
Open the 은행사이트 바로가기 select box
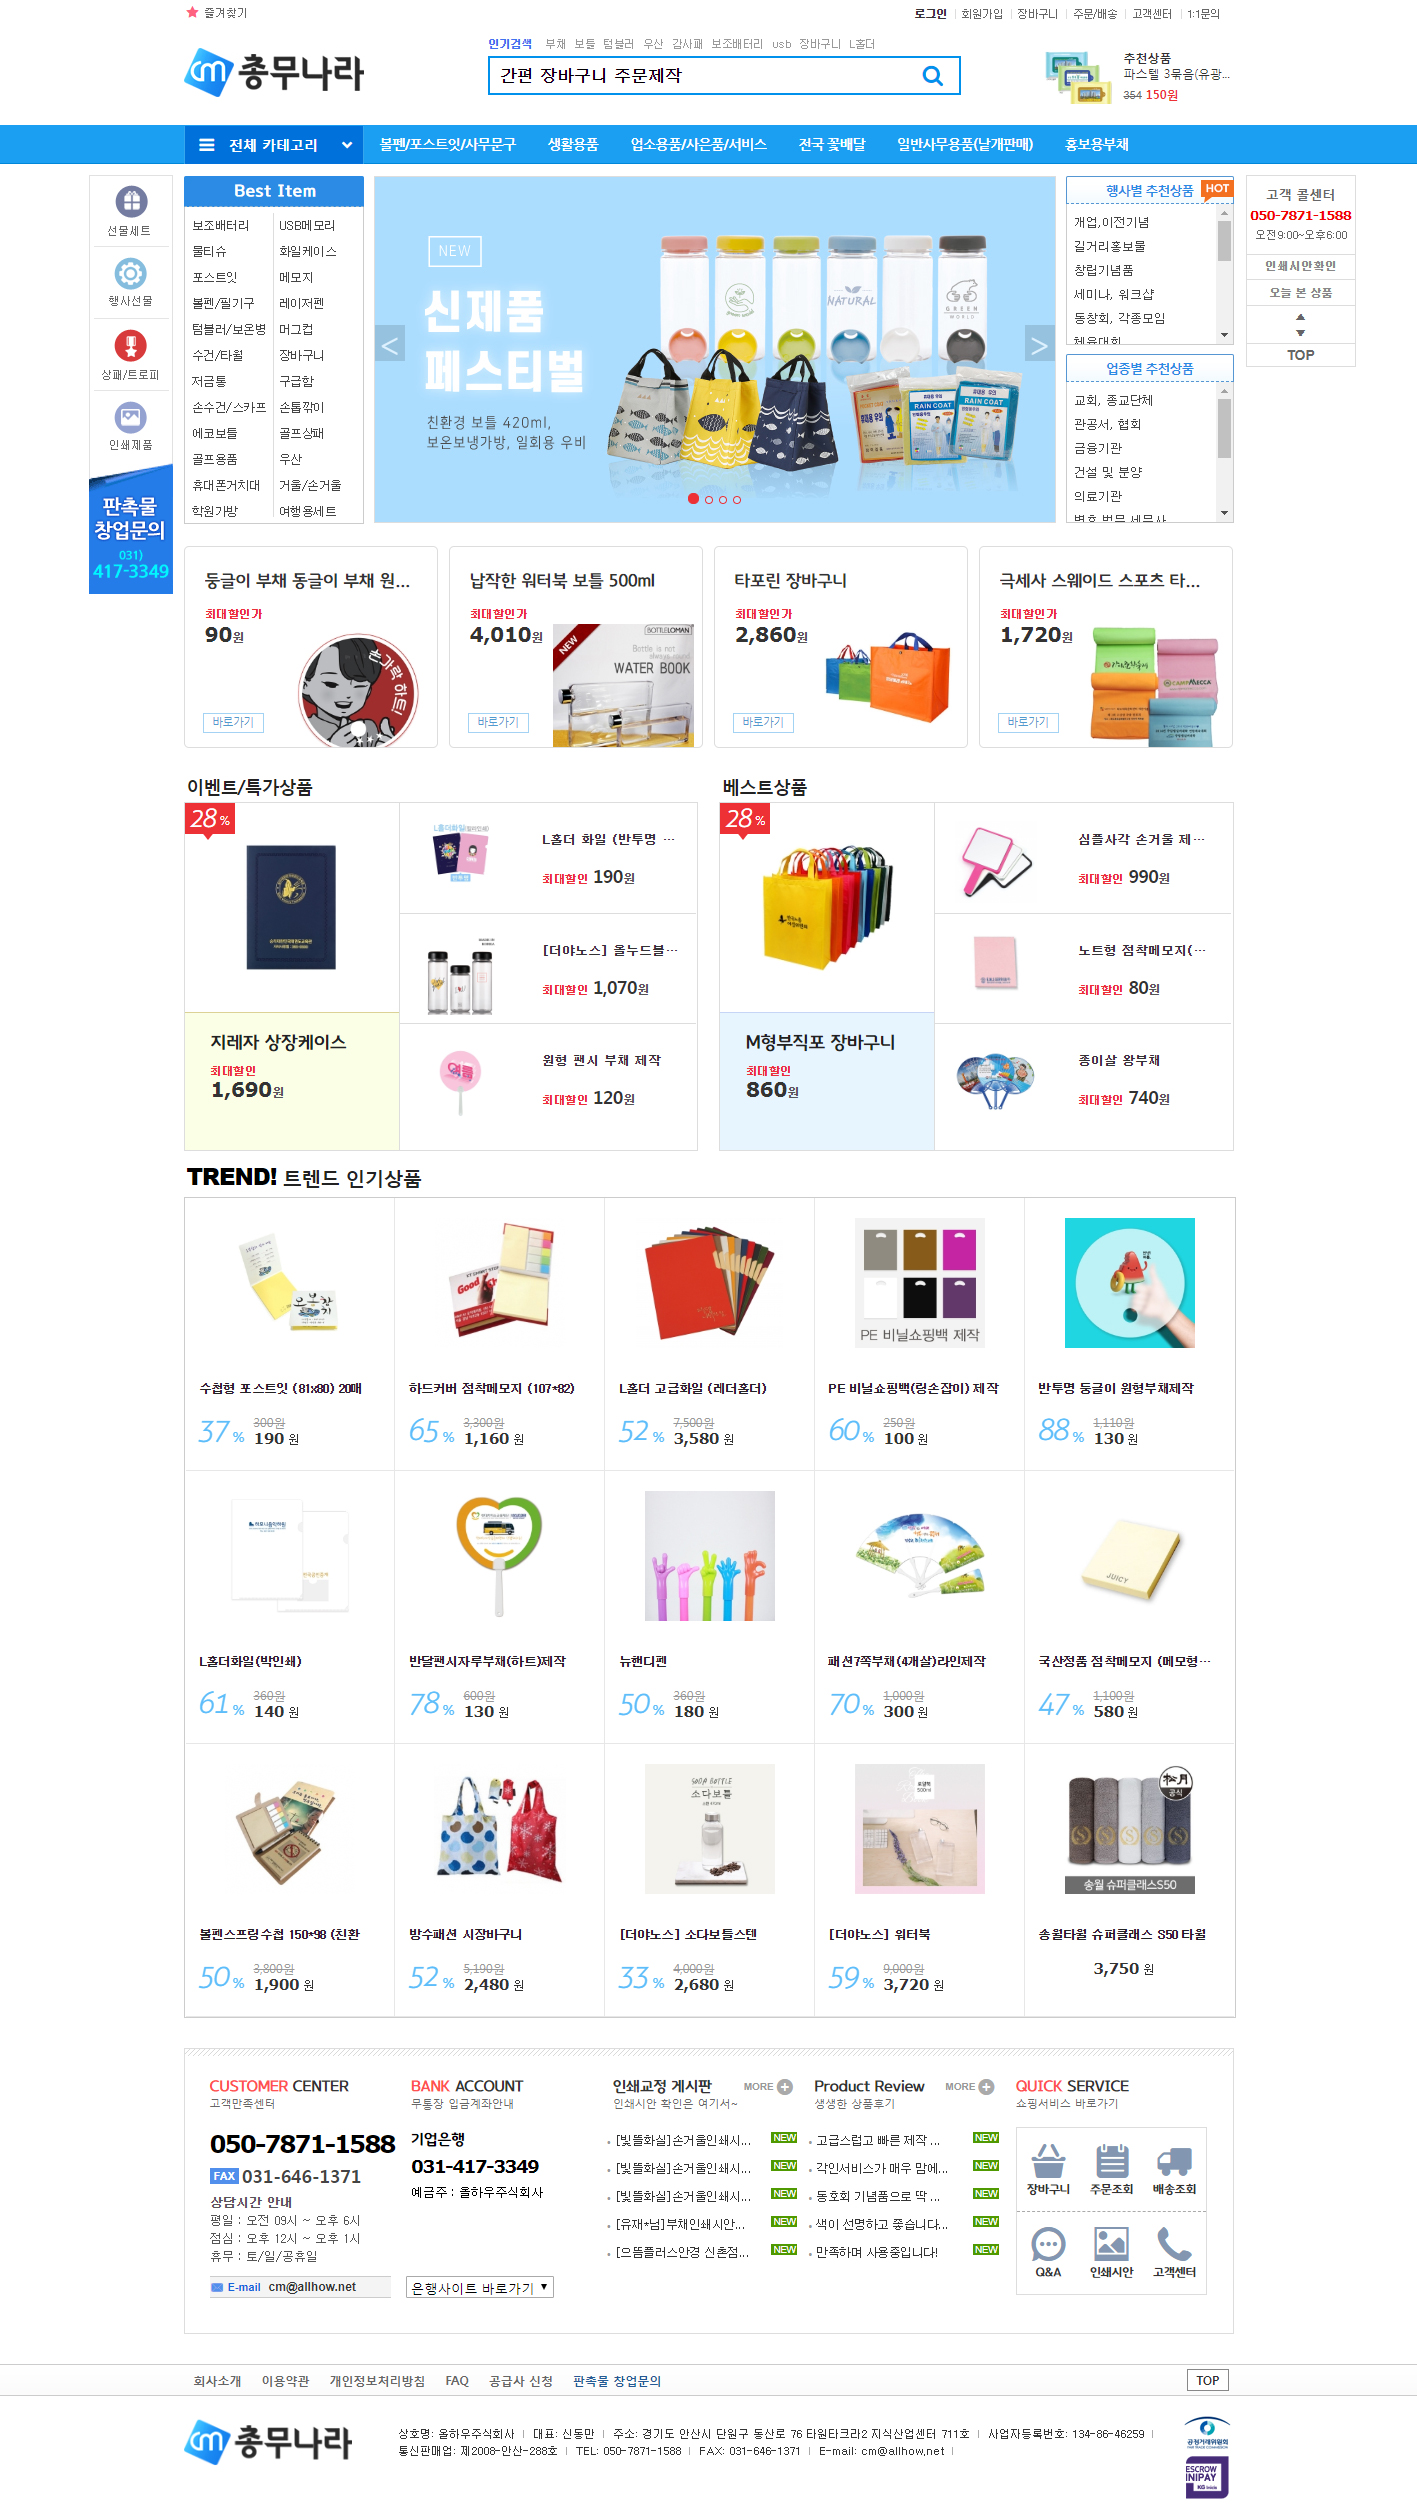pyautogui.click(x=480, y=2287)
